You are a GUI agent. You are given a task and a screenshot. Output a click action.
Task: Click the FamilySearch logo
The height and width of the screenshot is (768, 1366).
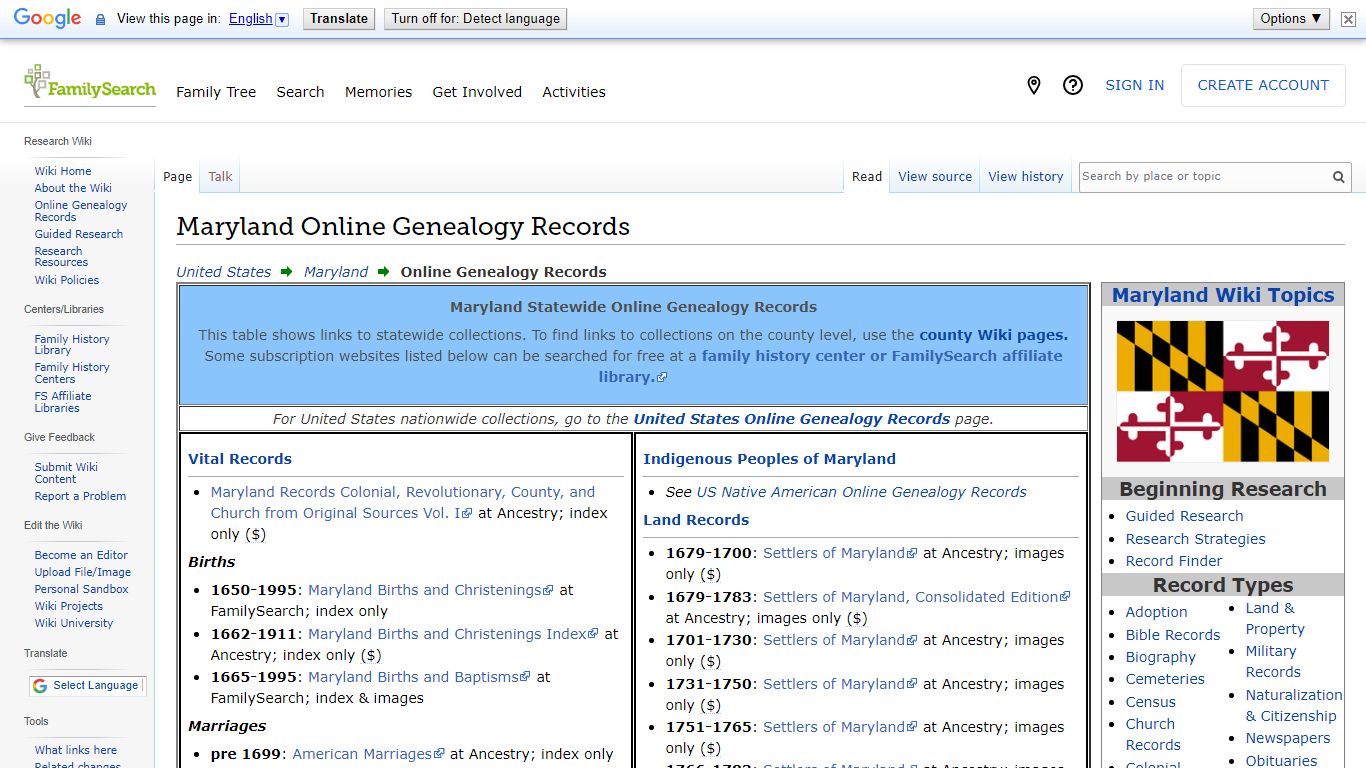(90, 84)
